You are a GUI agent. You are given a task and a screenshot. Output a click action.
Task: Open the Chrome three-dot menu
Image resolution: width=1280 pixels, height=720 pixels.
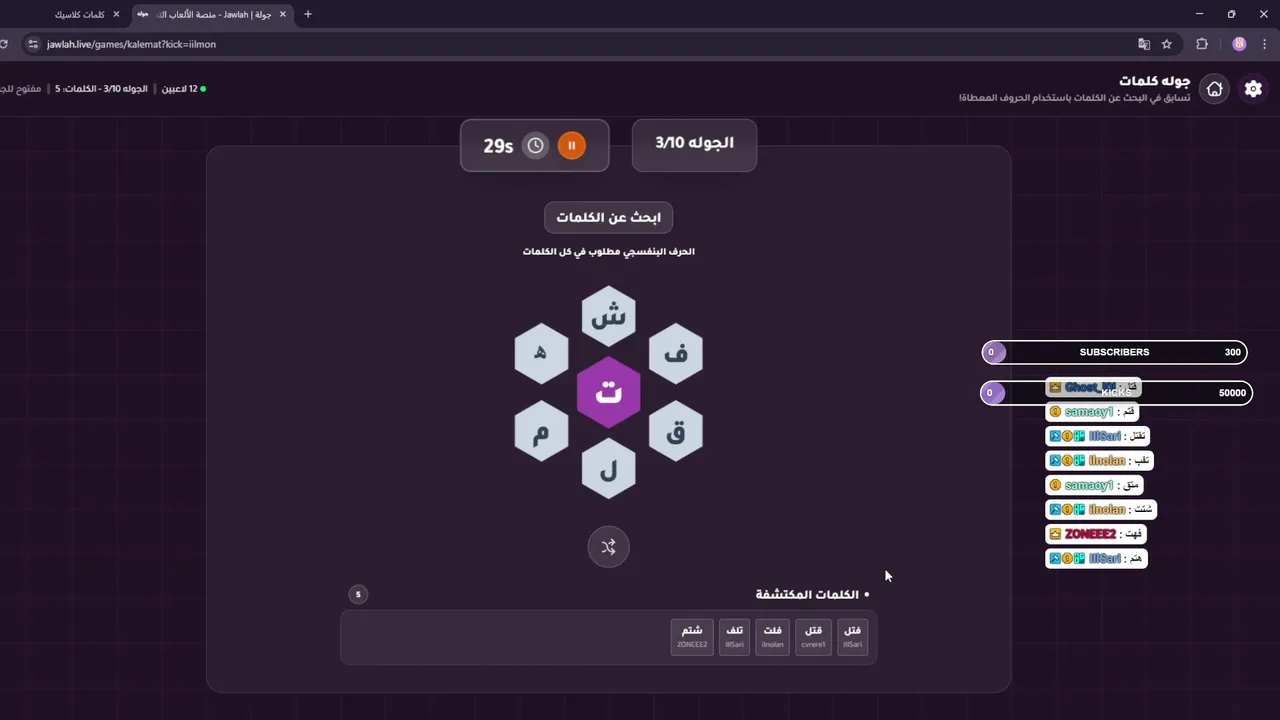1265,44
